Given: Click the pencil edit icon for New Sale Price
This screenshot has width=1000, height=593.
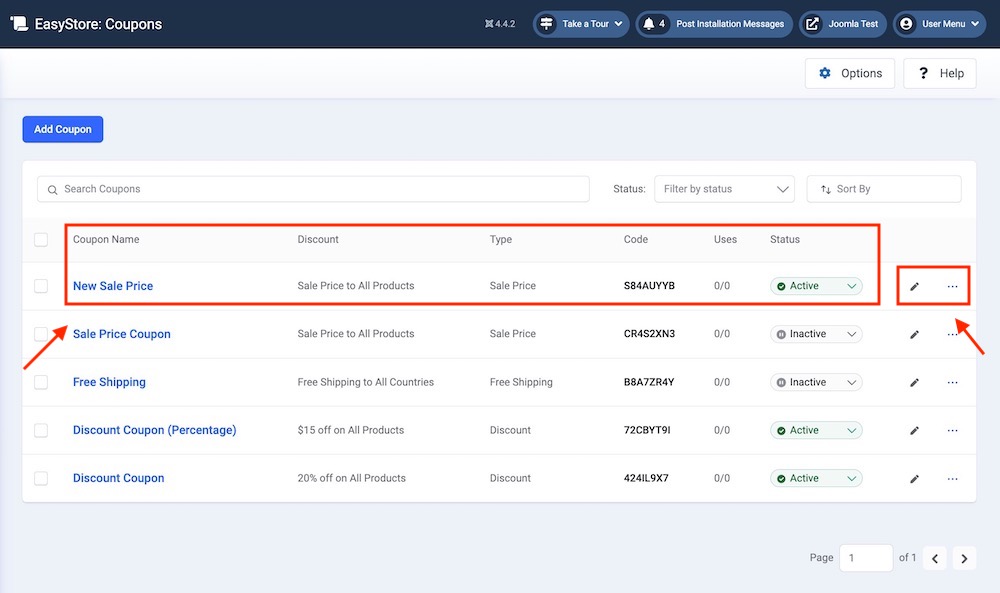Looking at the screenshot, I should pos(914,287).
